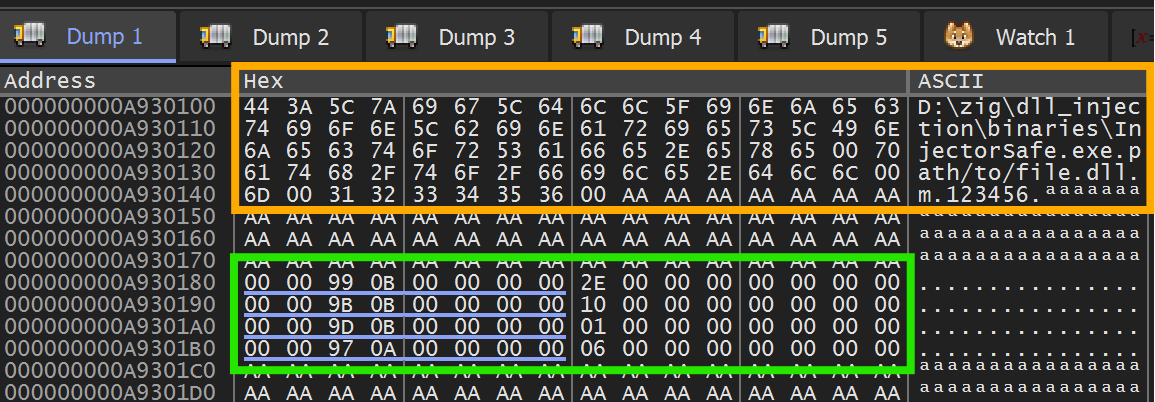Click the Dump 3 truck icon
The height and width of the screenshot is (402, 1155).
coord(402,34)
